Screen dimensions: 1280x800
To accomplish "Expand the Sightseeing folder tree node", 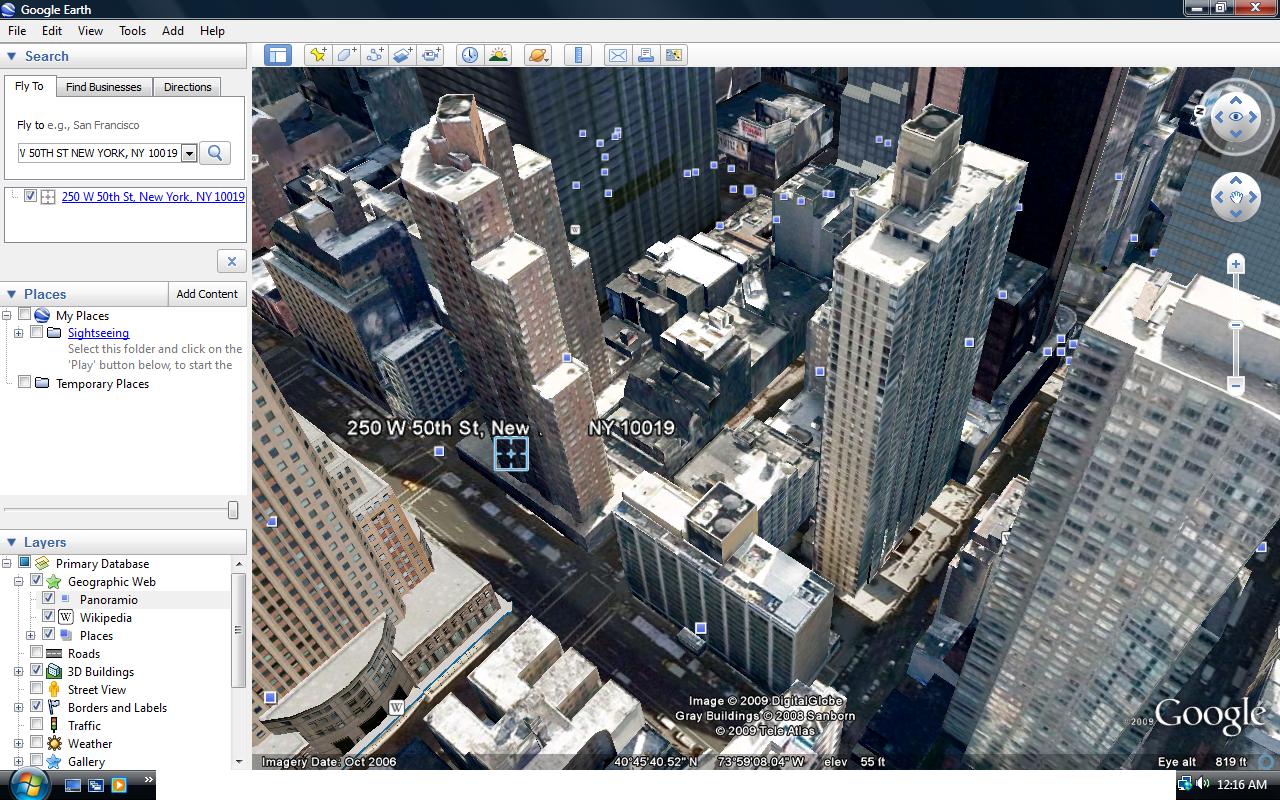I will 18,333.
